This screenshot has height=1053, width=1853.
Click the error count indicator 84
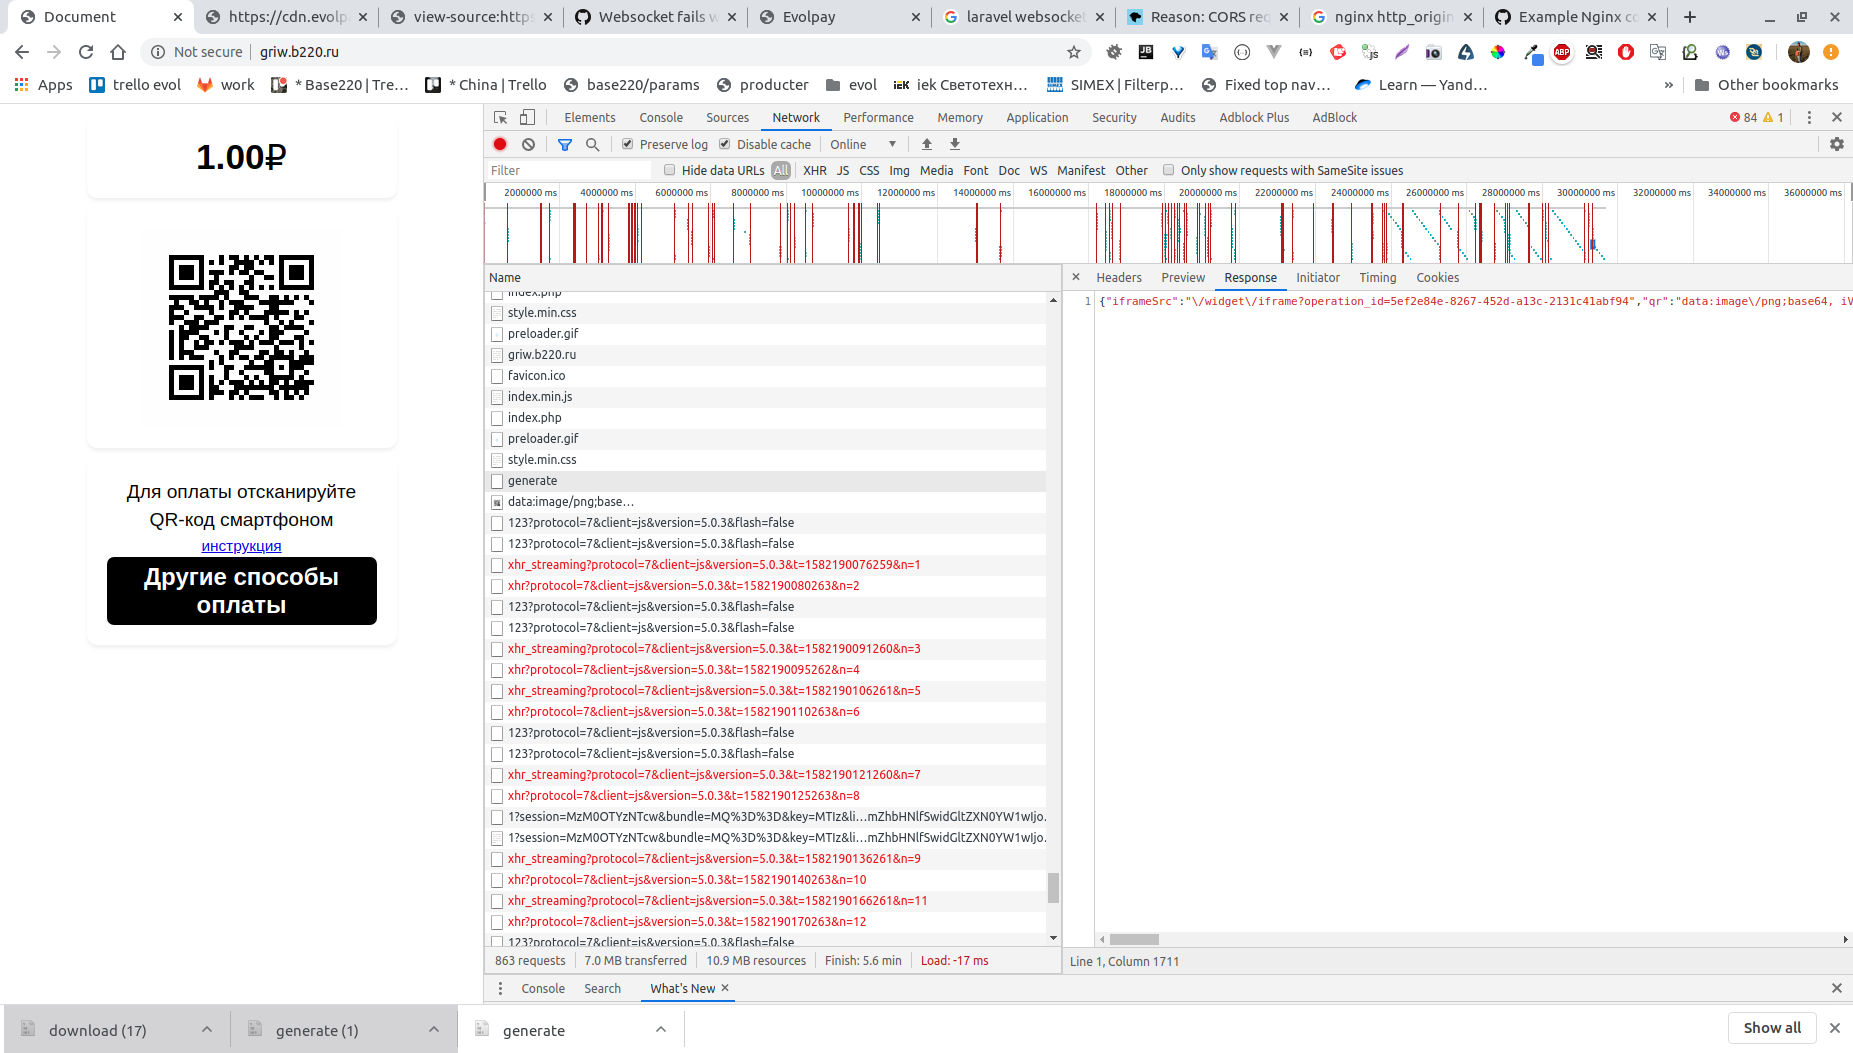click(x=1743, y=117)
